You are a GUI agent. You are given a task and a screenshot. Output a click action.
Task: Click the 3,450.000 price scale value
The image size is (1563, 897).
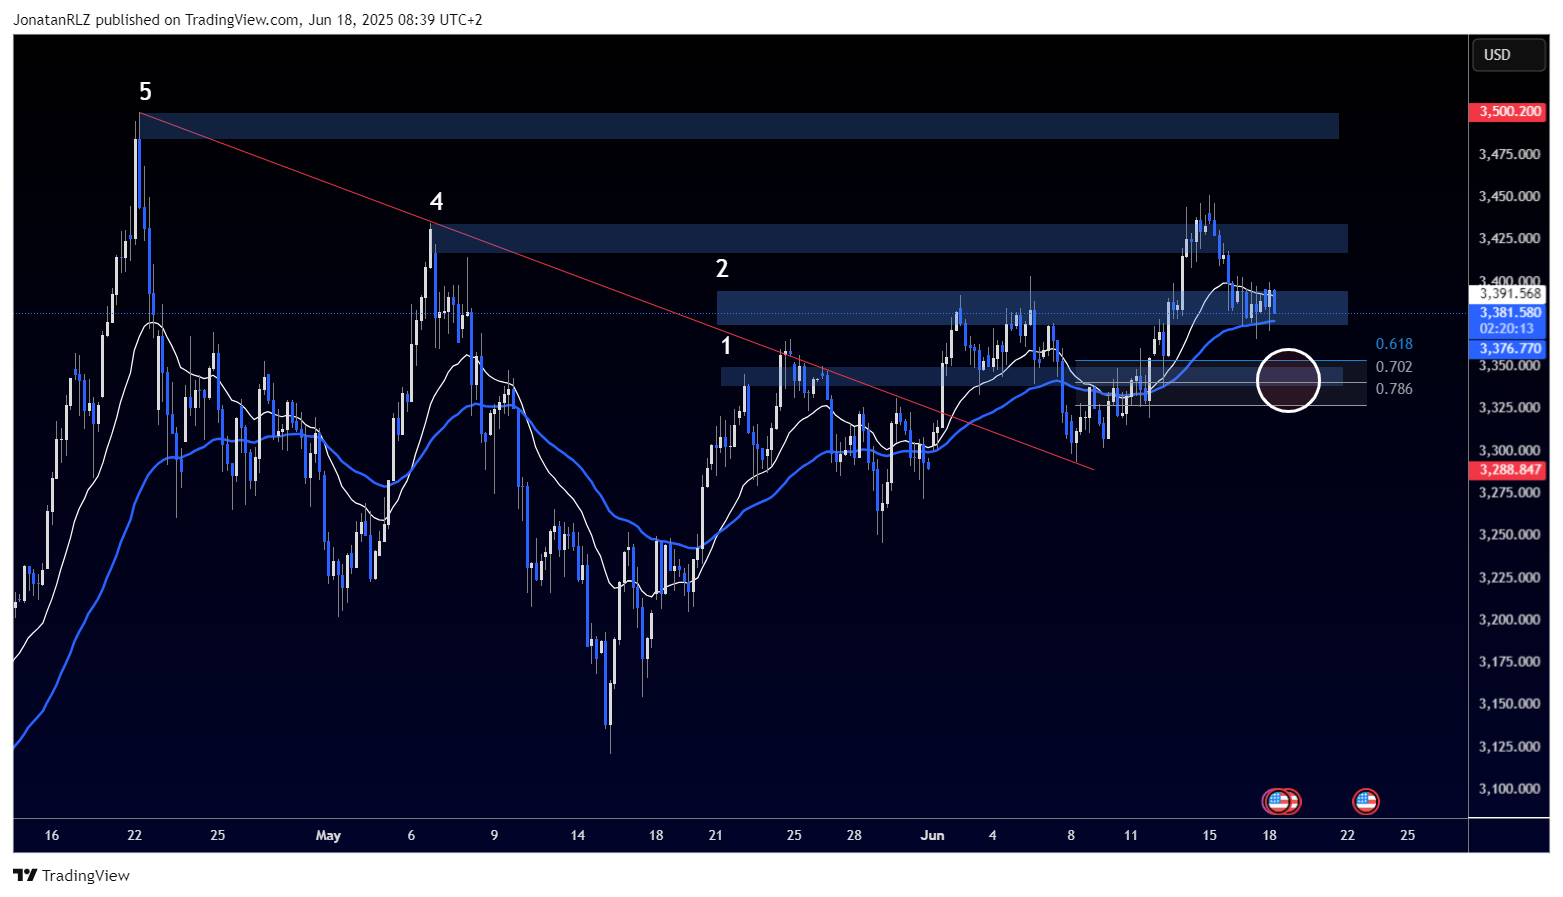coord(1509,196)
